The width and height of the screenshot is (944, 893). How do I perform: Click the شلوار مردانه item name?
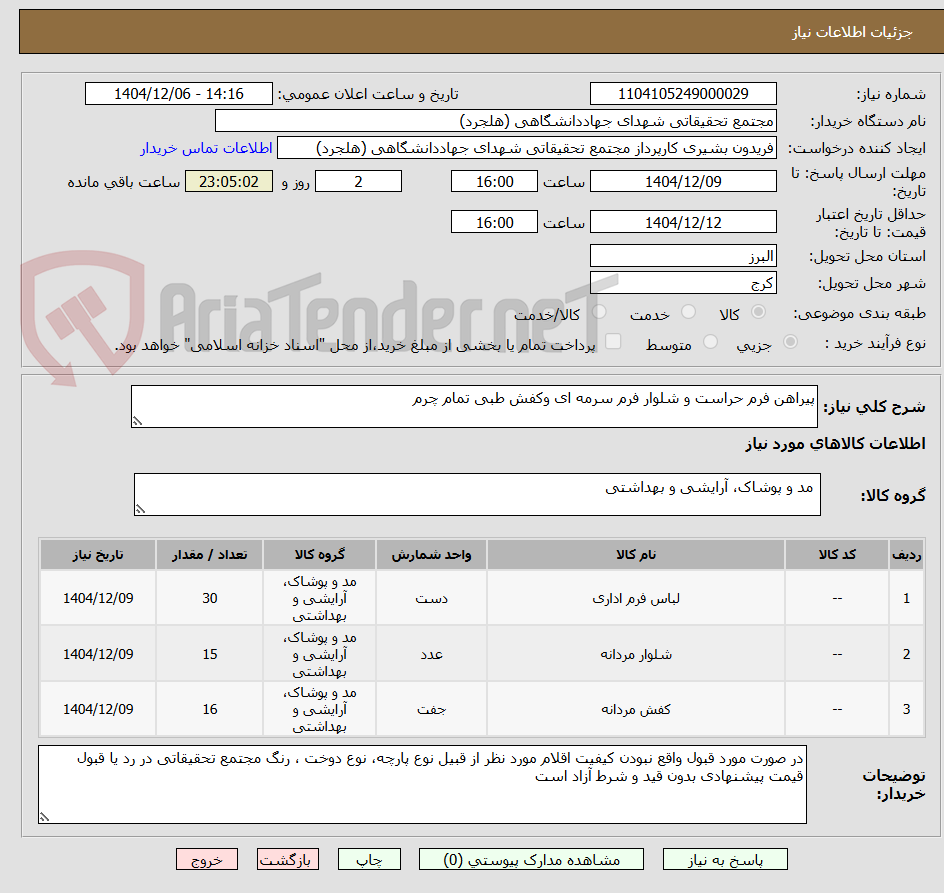pos(636,654)
